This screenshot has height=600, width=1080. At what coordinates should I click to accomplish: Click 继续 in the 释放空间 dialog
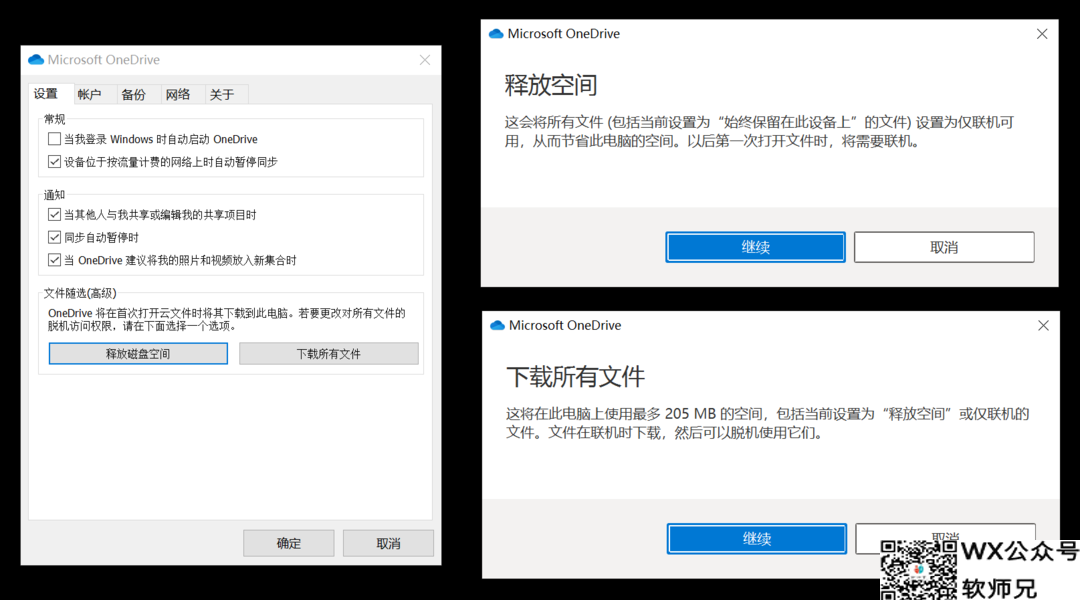point(755,247)
